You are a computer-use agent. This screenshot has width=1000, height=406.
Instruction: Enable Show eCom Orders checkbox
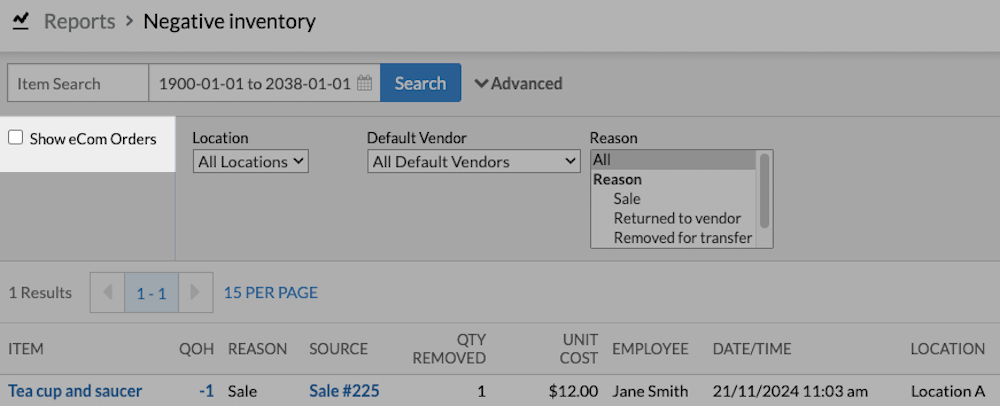tap(16, 138)
